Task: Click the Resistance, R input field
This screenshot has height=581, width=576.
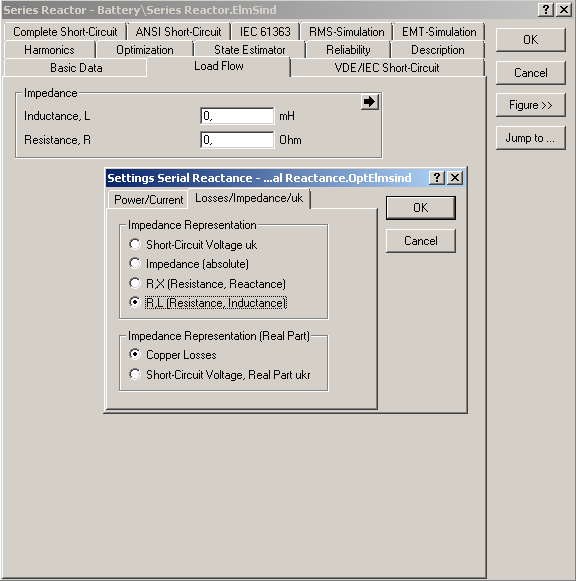Action: [237, 140]
